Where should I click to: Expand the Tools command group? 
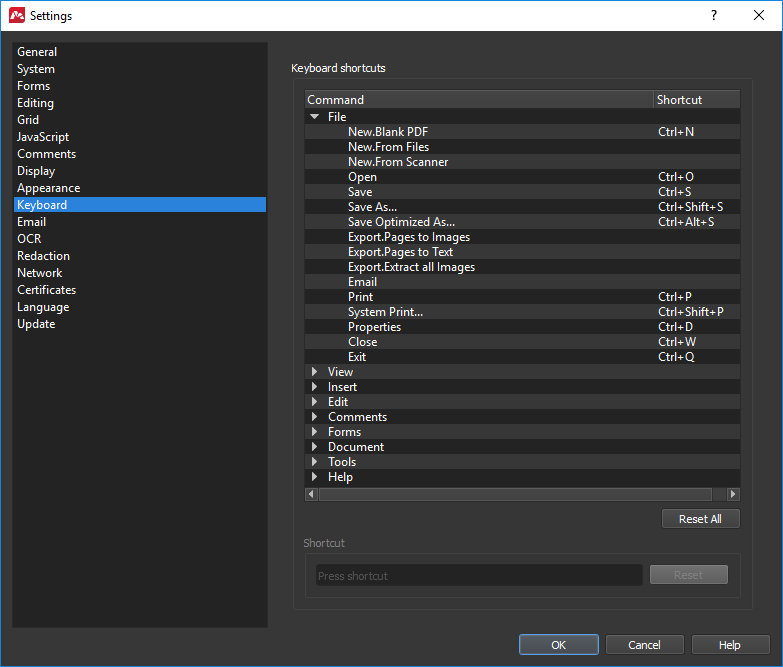315,462
